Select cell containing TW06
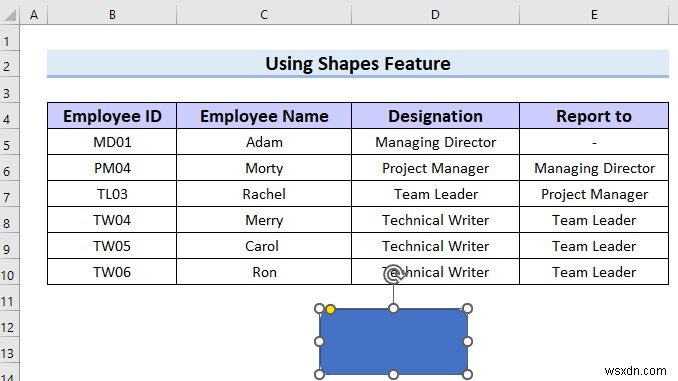The width and height of the screenshot is (678, 381). (112, 272)
